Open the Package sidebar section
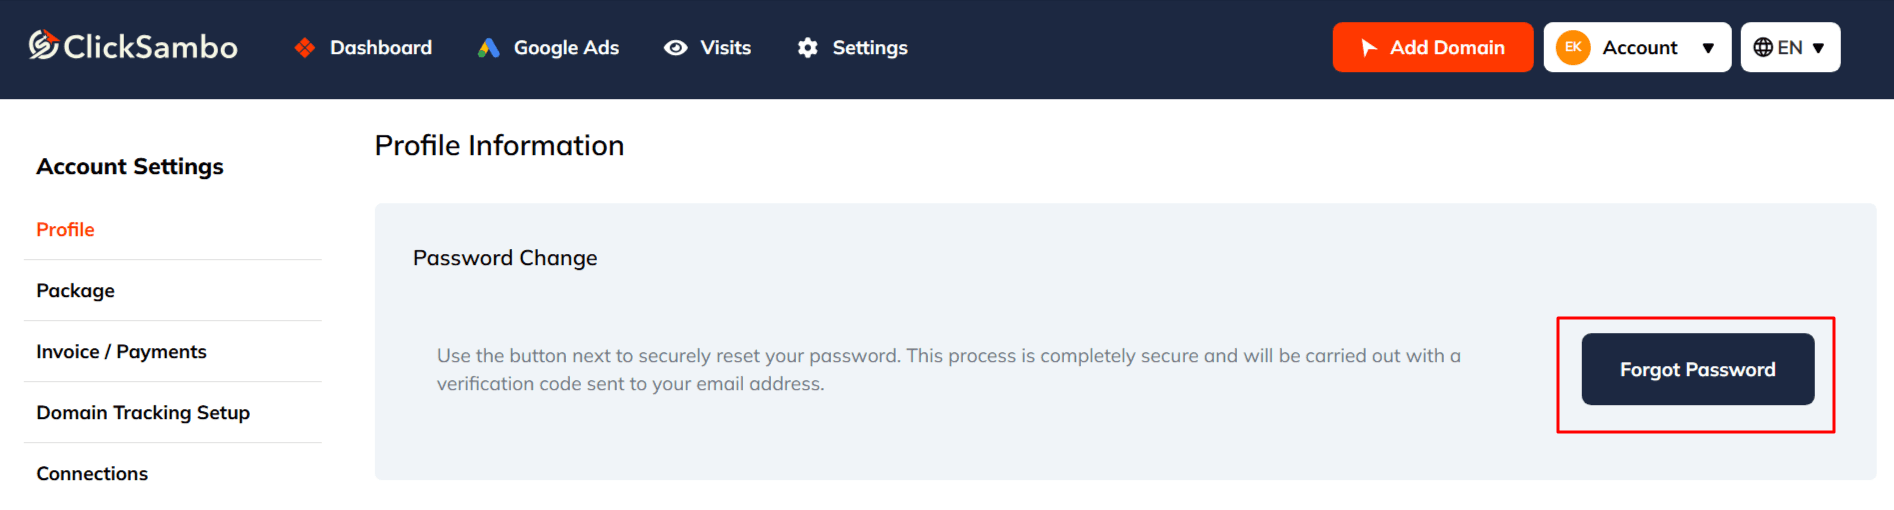The image size is (1894, 510). click(76, 291)
